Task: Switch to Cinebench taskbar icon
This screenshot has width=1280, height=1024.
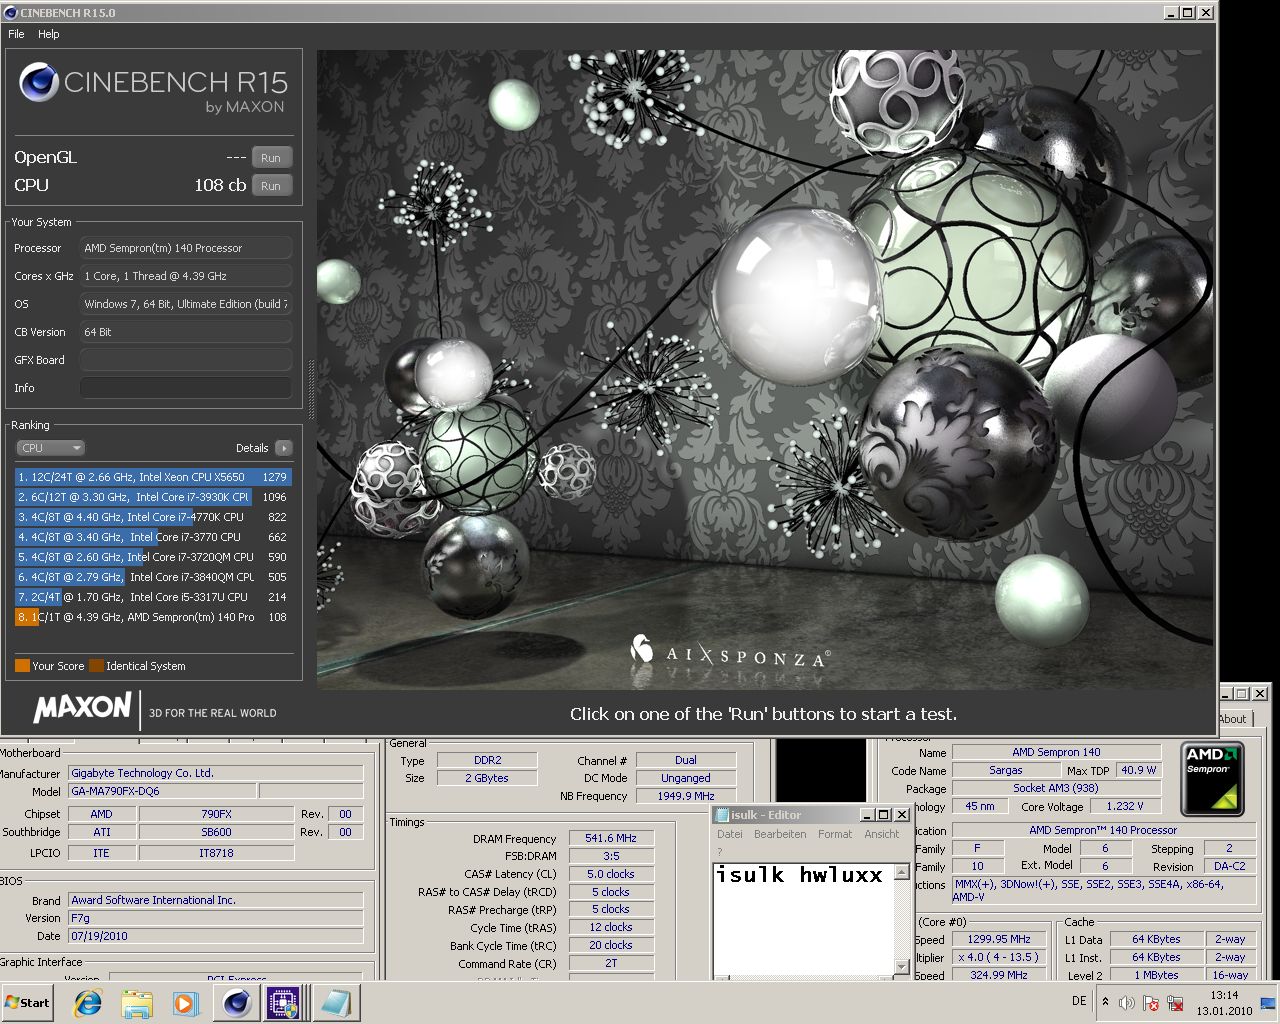Action: click(x=237, y=1003)
